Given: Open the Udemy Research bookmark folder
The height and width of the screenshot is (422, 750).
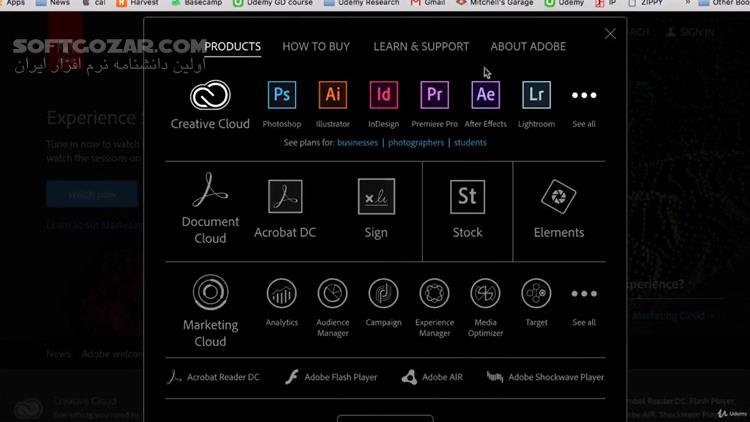Looking at the screenshot, I should (x=362, y=3).
